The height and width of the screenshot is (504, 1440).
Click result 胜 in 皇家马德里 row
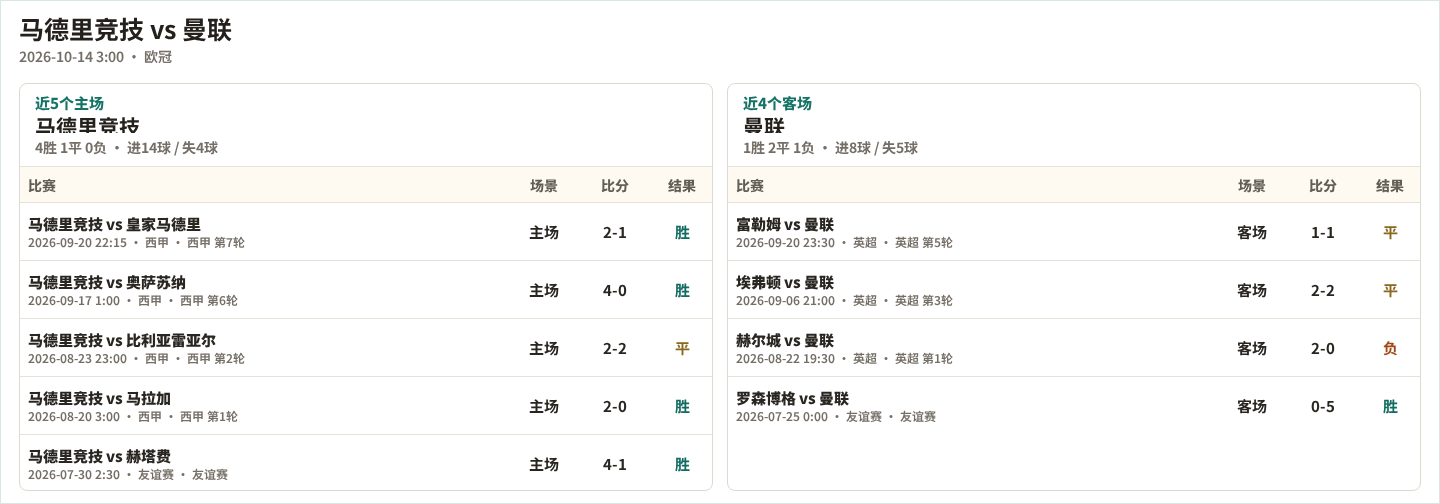tap(682, 232)
